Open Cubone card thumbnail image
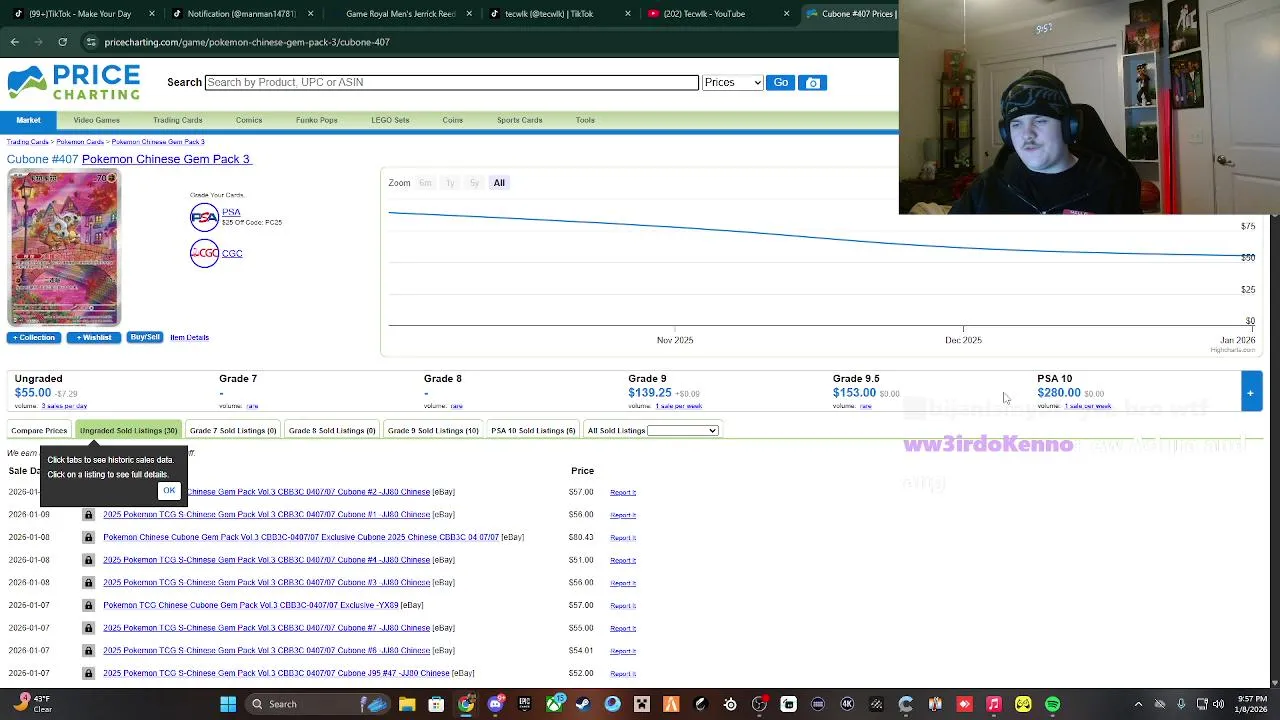The height and width of the screenshot is (720, 1280). point(63,249)
